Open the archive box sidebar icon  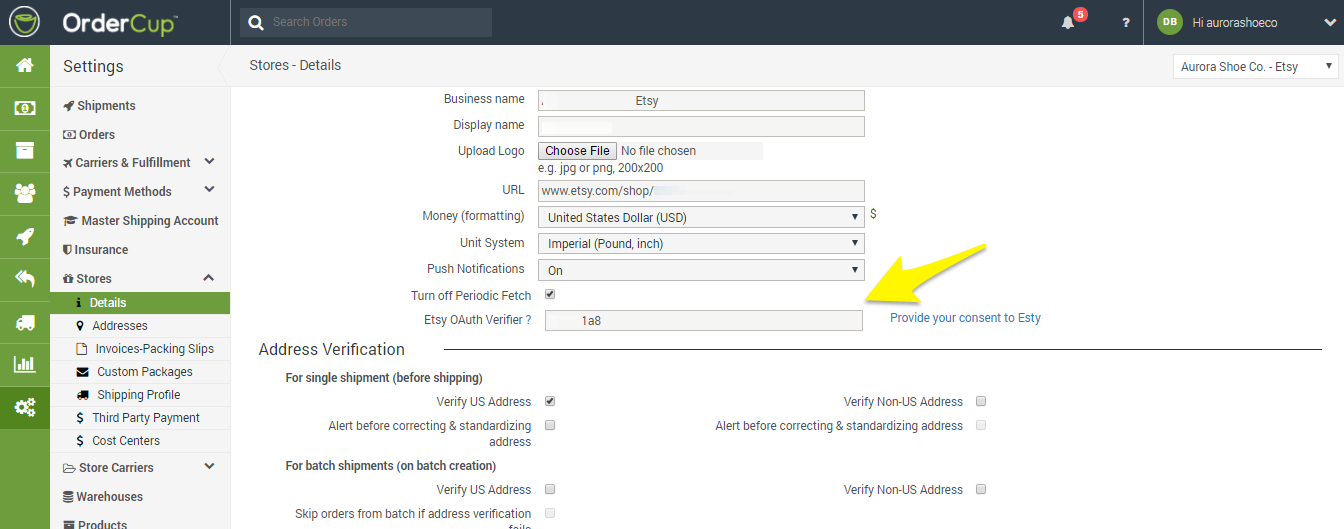pyautogui.click(x=25, y=150)
